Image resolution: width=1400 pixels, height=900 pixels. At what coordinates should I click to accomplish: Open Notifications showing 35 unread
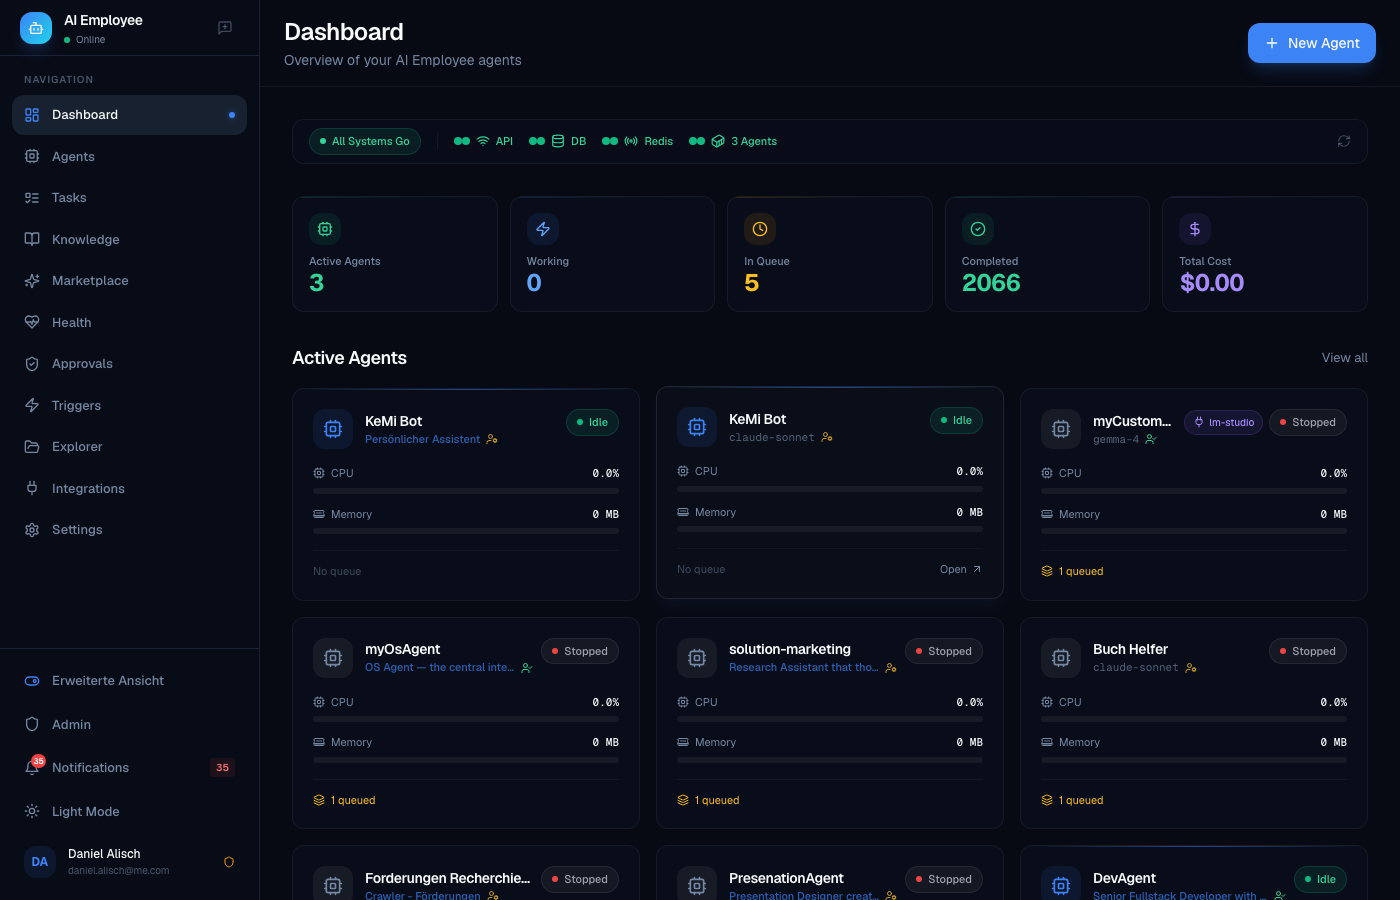[x=90, y=767]
